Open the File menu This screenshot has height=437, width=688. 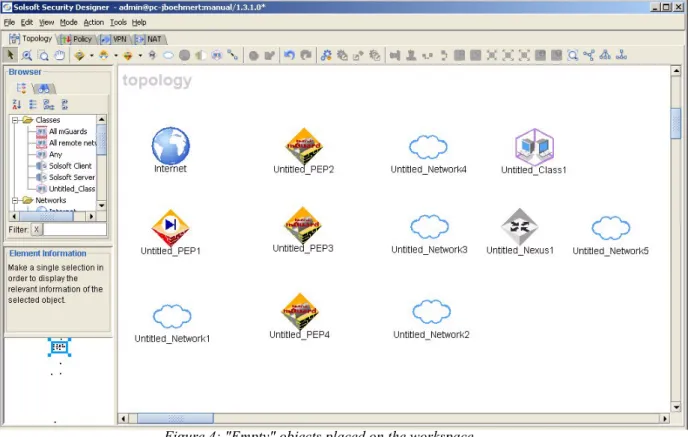click(x=9, y=22)
